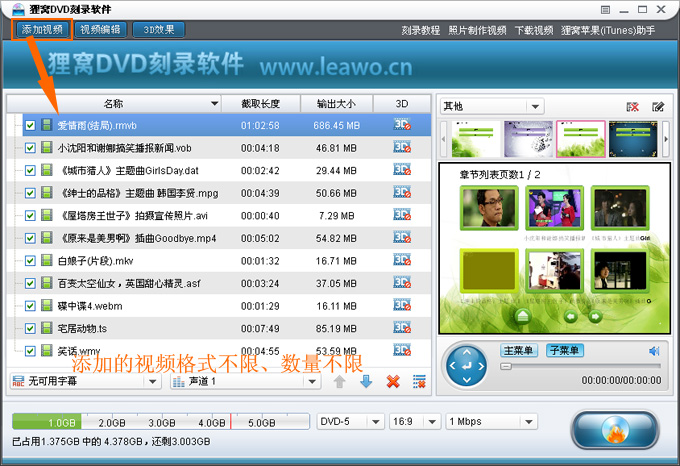Move selected video up with gray arrow
This screenshot has width=680, height=466.
(340, 381)
